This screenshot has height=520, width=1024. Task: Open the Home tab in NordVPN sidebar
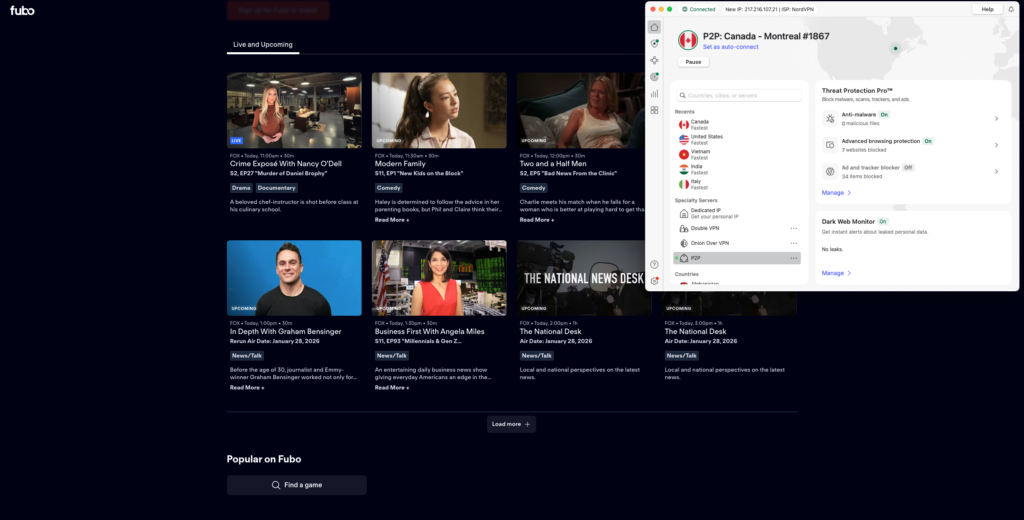654,27
